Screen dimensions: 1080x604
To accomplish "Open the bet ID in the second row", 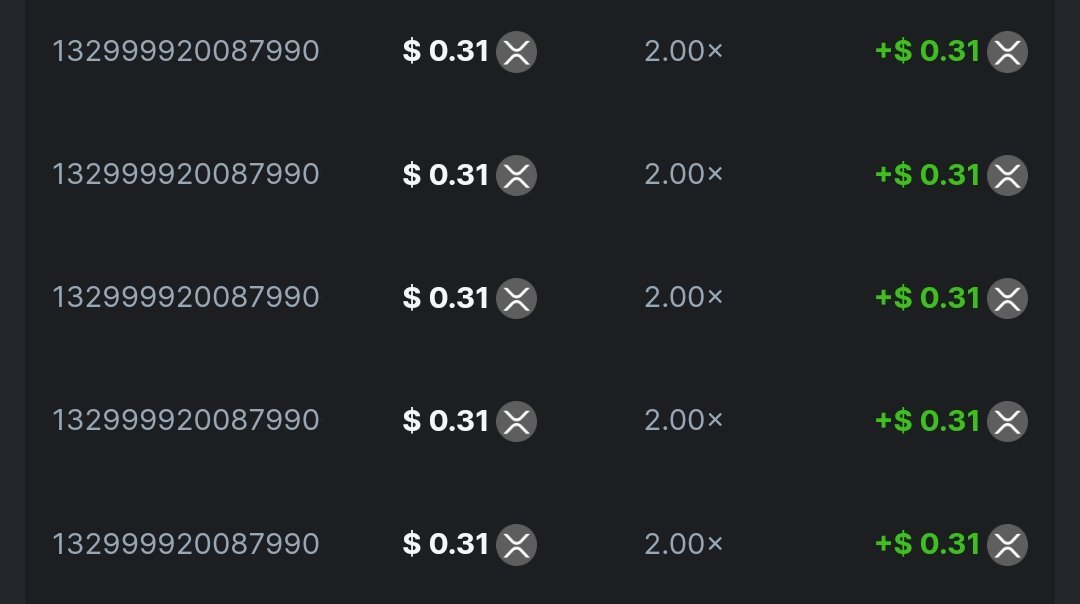I will (x=185, y=174).
